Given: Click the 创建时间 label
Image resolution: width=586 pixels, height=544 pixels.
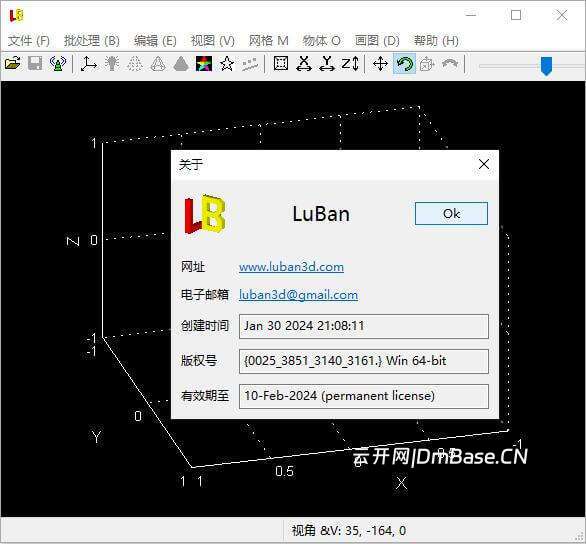Looking at the screenshot, I should point(204,326).
